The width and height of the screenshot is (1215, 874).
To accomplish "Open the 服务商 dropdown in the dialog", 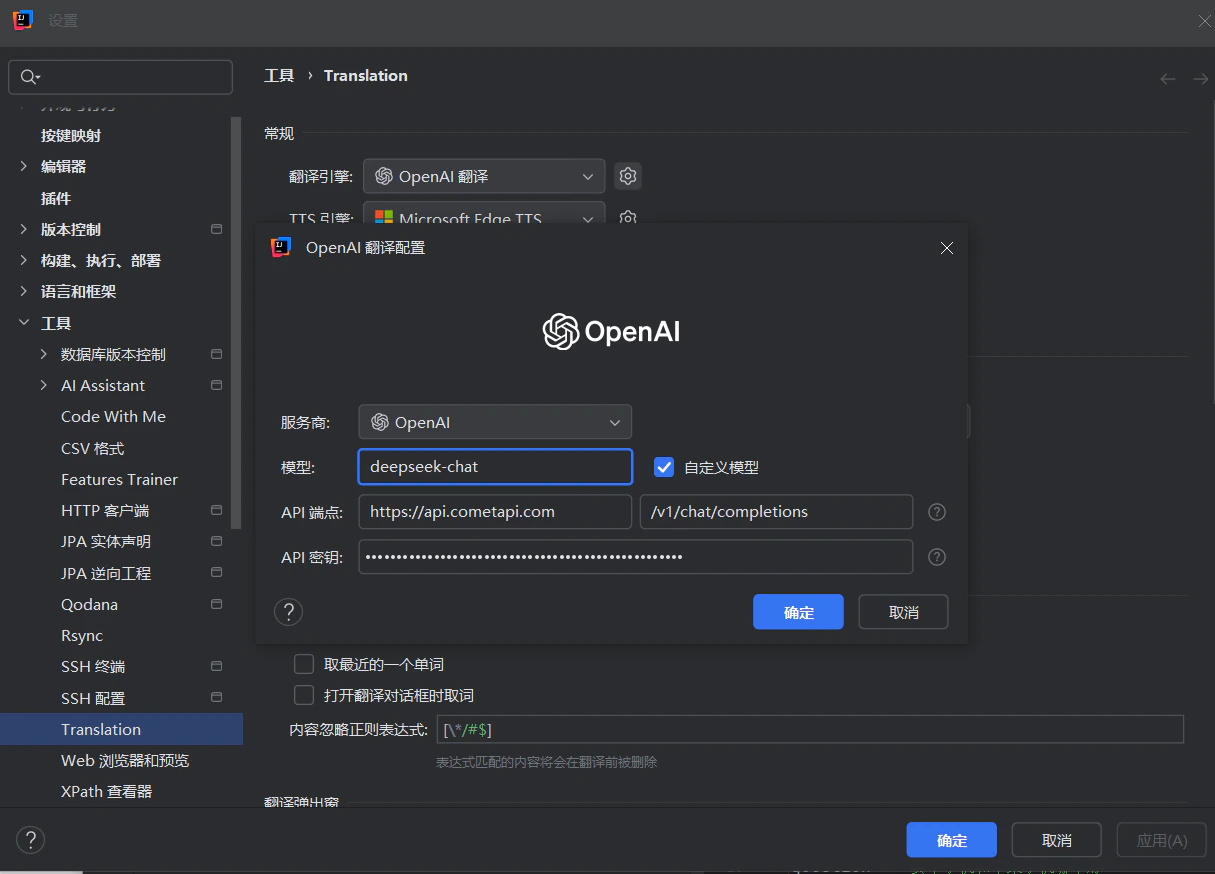I will (x=494, y=421).
